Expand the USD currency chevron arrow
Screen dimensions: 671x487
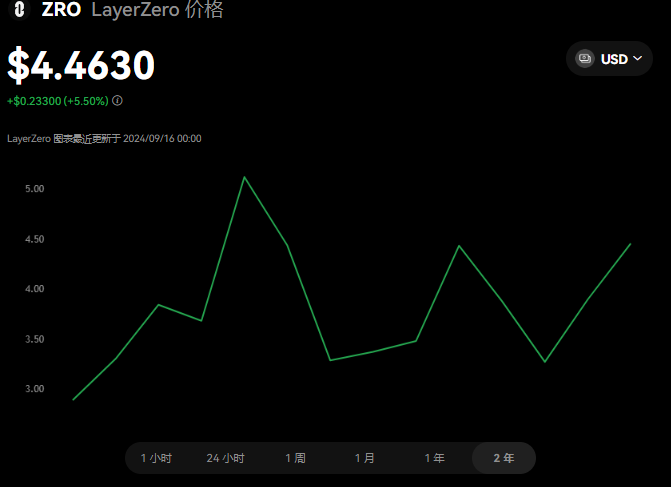click(638, 59)
